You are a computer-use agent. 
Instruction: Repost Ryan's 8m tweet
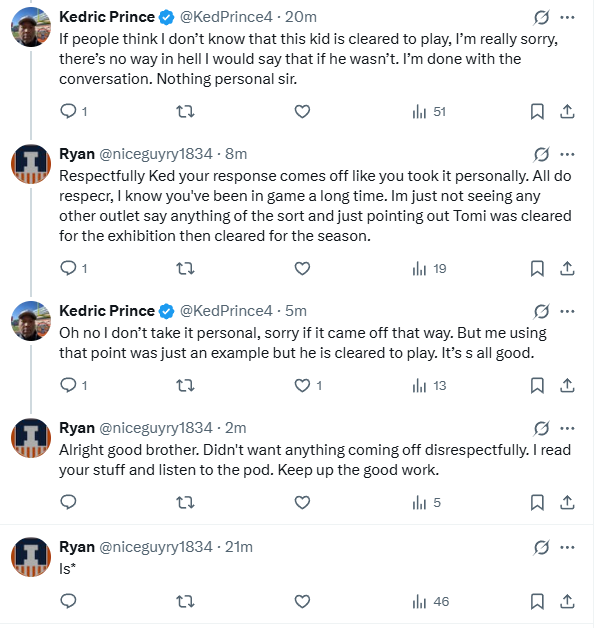tap(185, 268)
